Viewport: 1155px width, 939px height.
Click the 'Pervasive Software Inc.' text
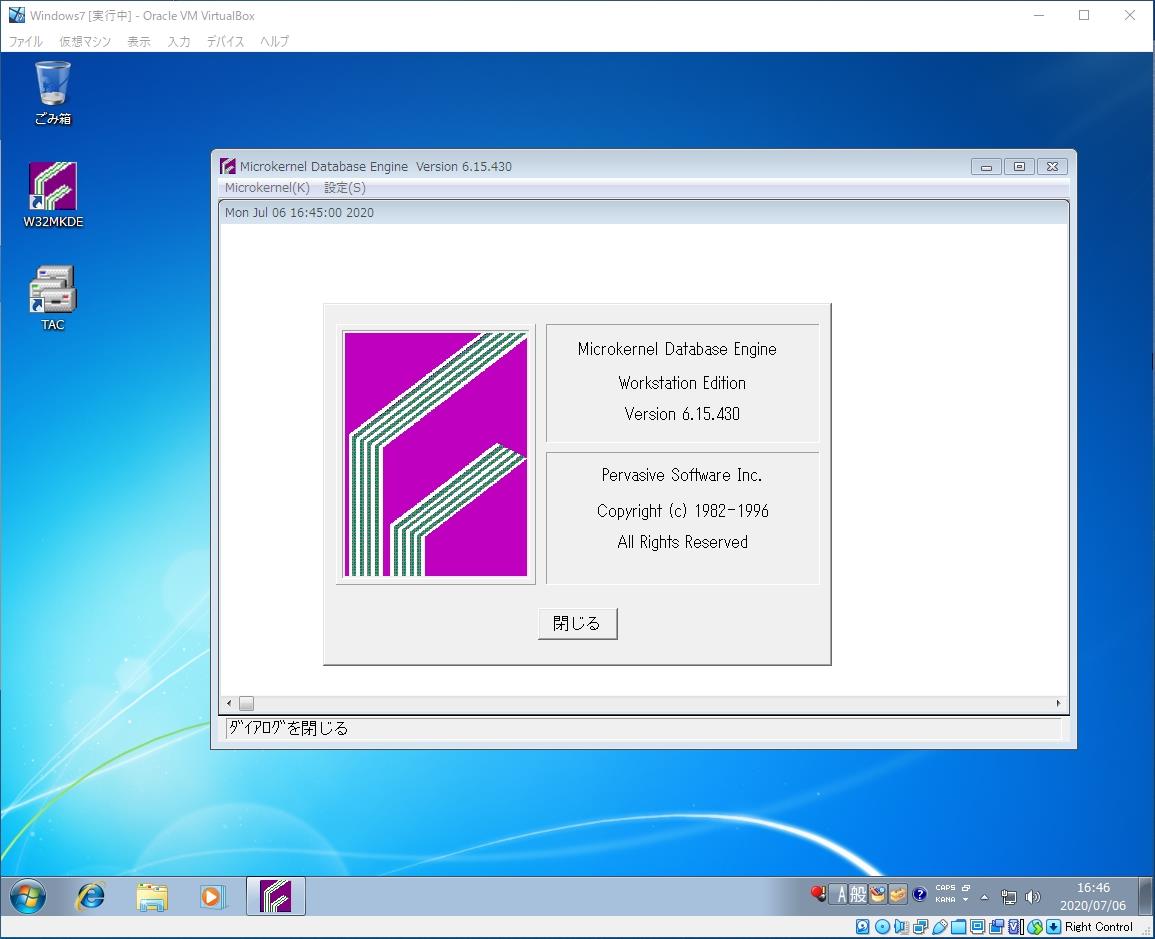(x=682, y=475)
